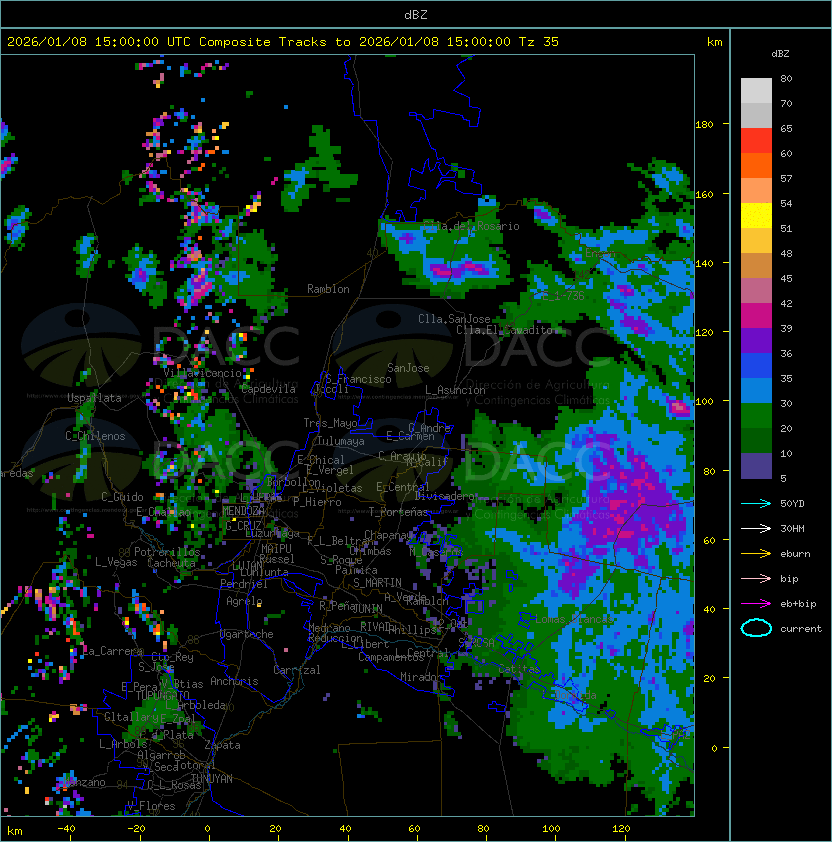Viewport: 832px width, 842px height.
Task: Click the dark purple 10 dBZ swatch
Action: click(x=756, y=466)
